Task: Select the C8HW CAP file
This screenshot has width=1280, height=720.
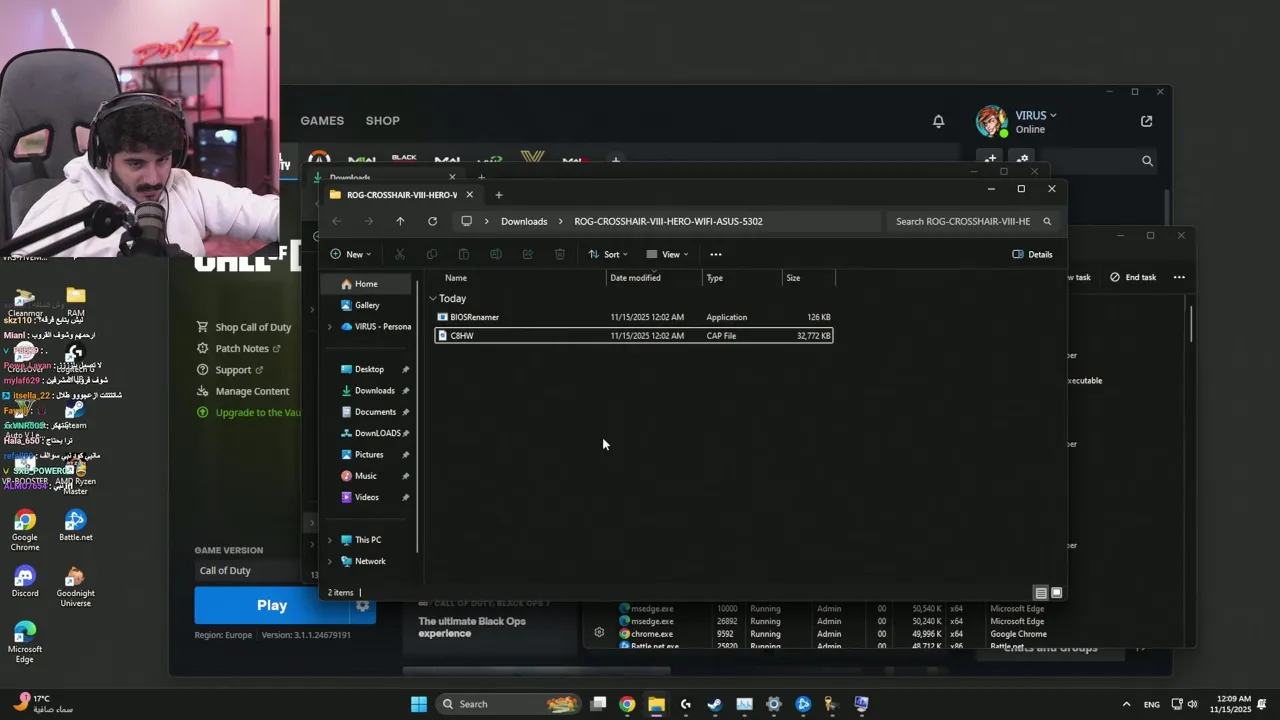Action: tap(633, 336)
